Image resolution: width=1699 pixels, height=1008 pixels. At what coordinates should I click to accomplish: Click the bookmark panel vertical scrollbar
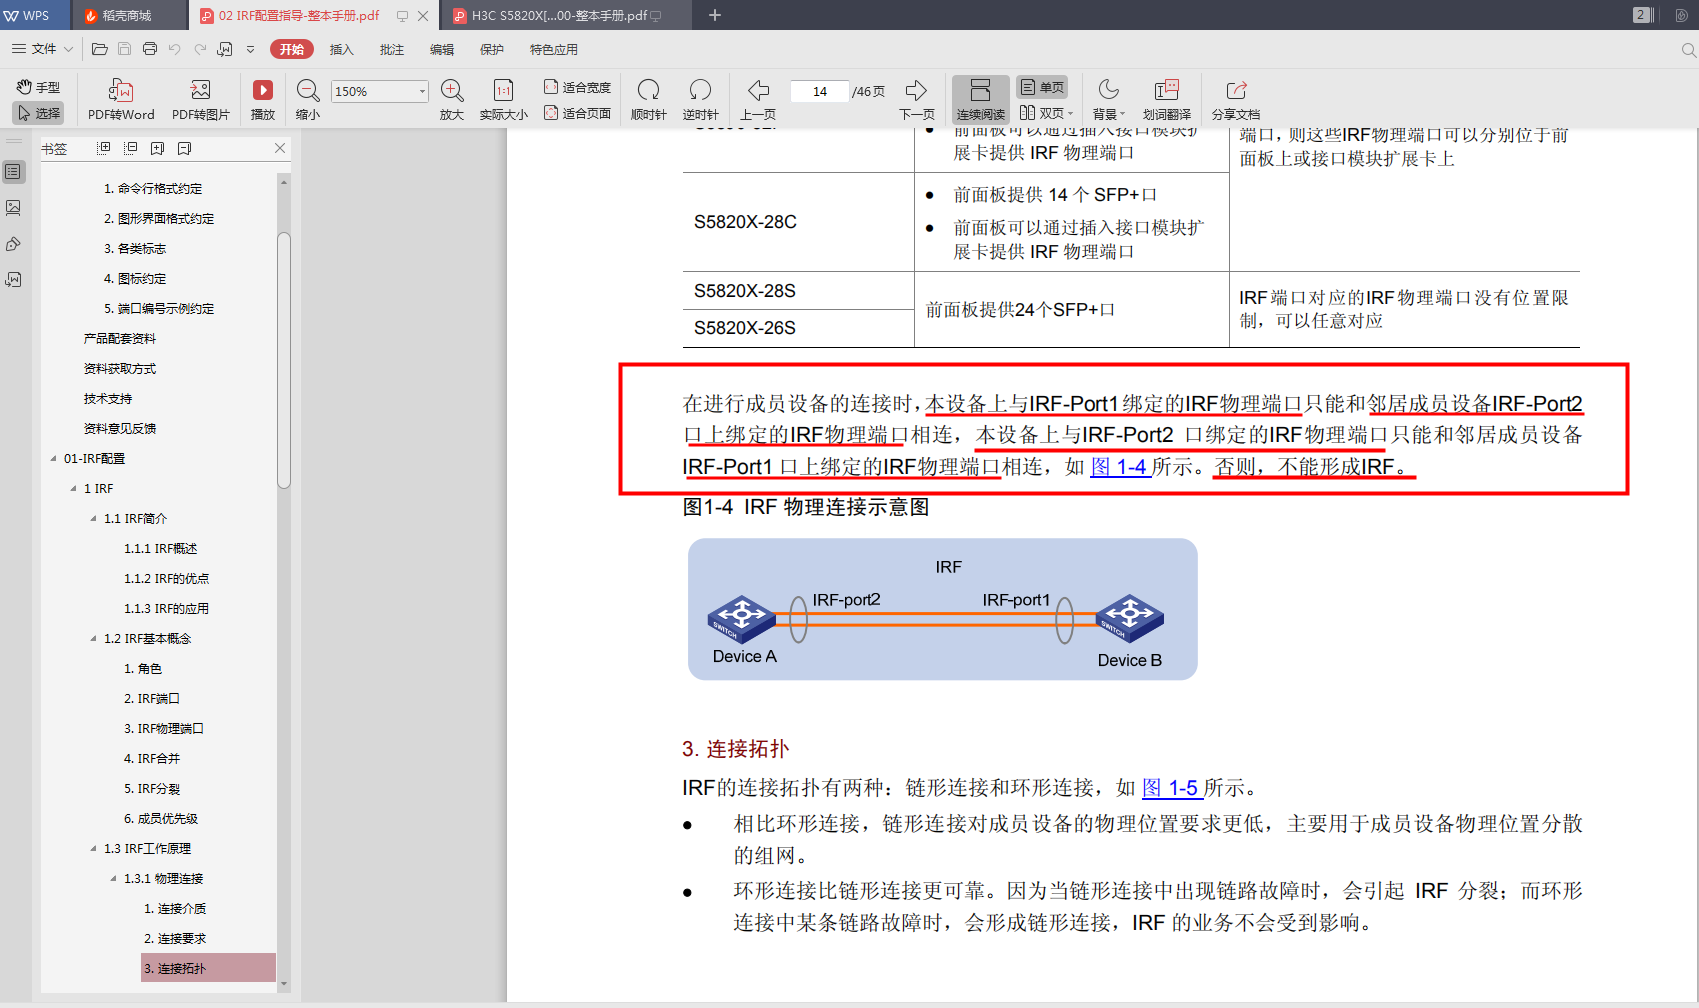point(284,360)
